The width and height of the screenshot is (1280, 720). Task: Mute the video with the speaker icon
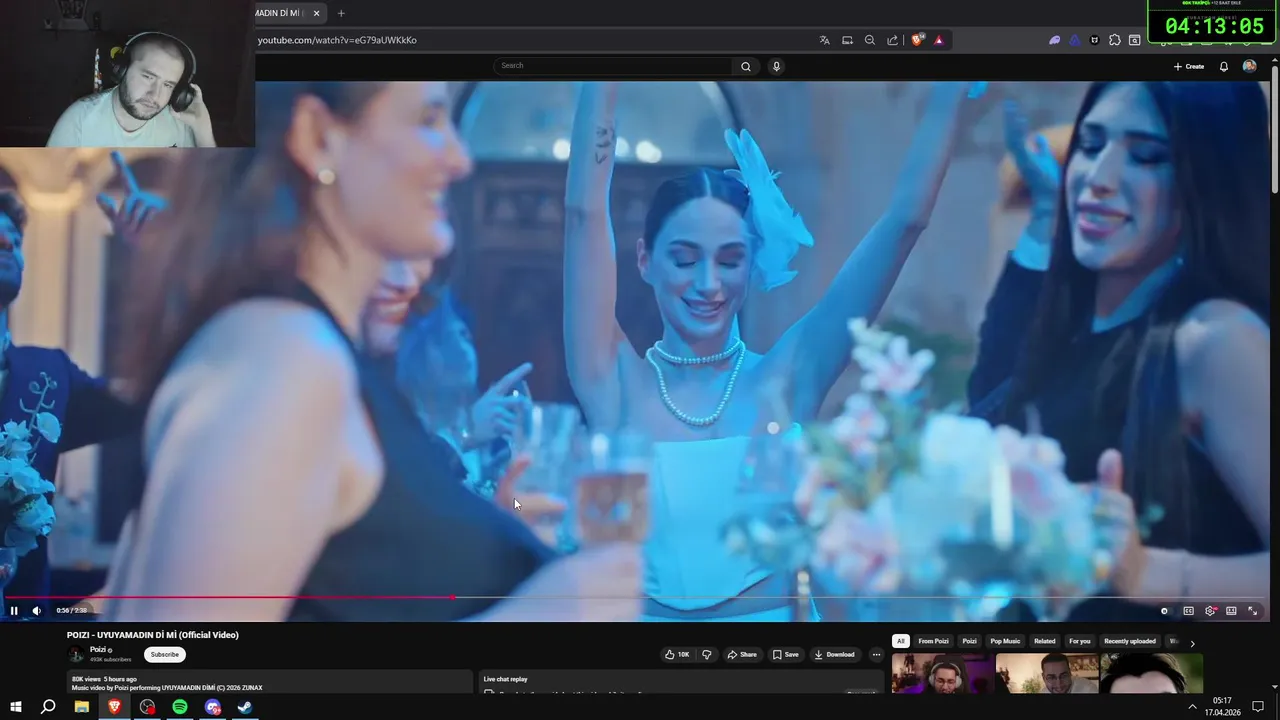tap(37, 610)
